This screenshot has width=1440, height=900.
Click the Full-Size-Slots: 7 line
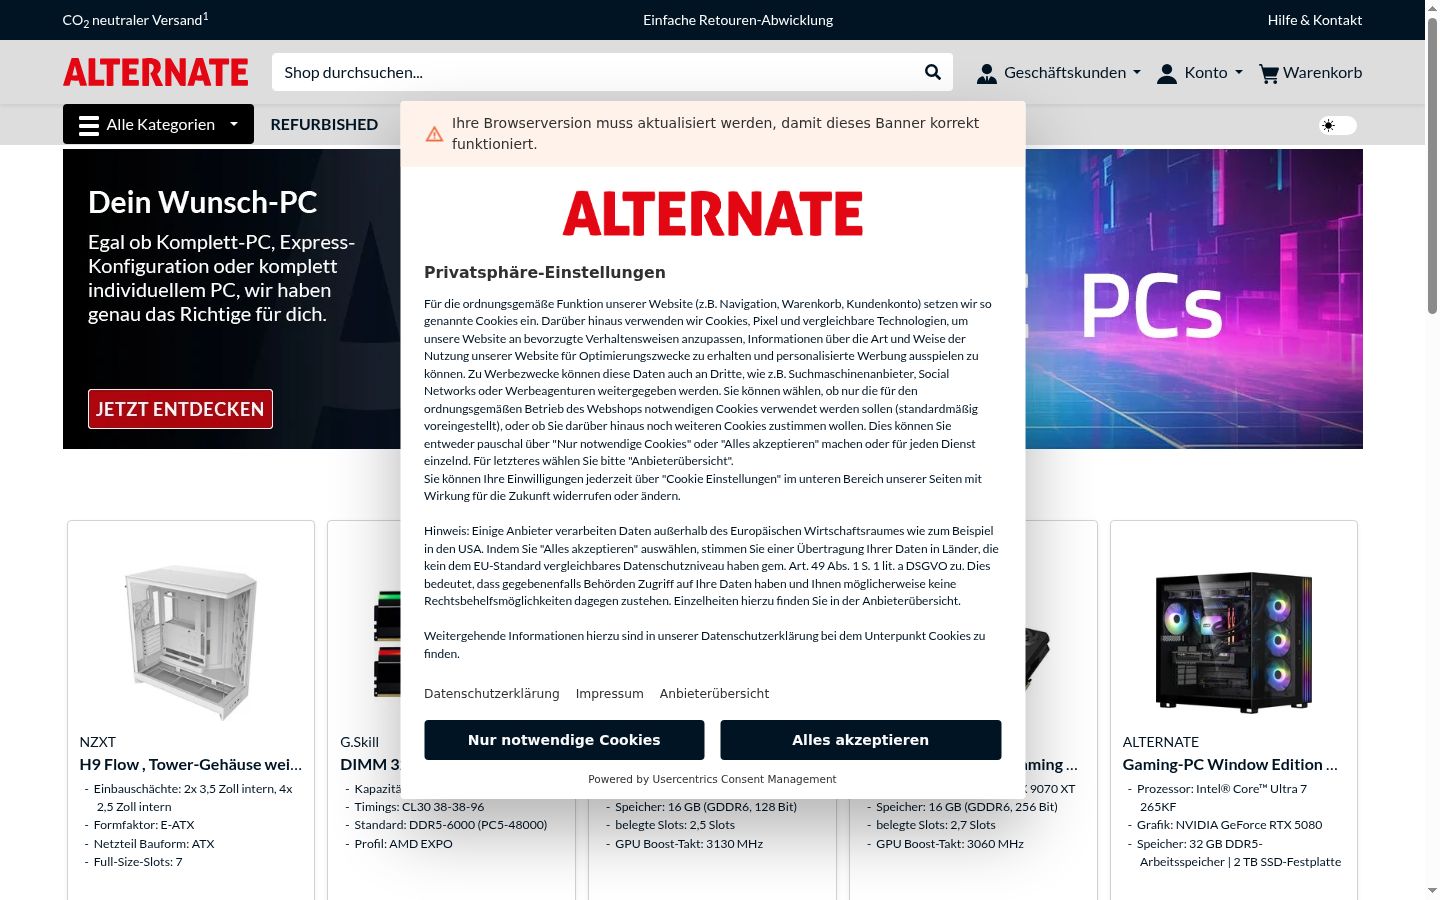coord(138,862)
